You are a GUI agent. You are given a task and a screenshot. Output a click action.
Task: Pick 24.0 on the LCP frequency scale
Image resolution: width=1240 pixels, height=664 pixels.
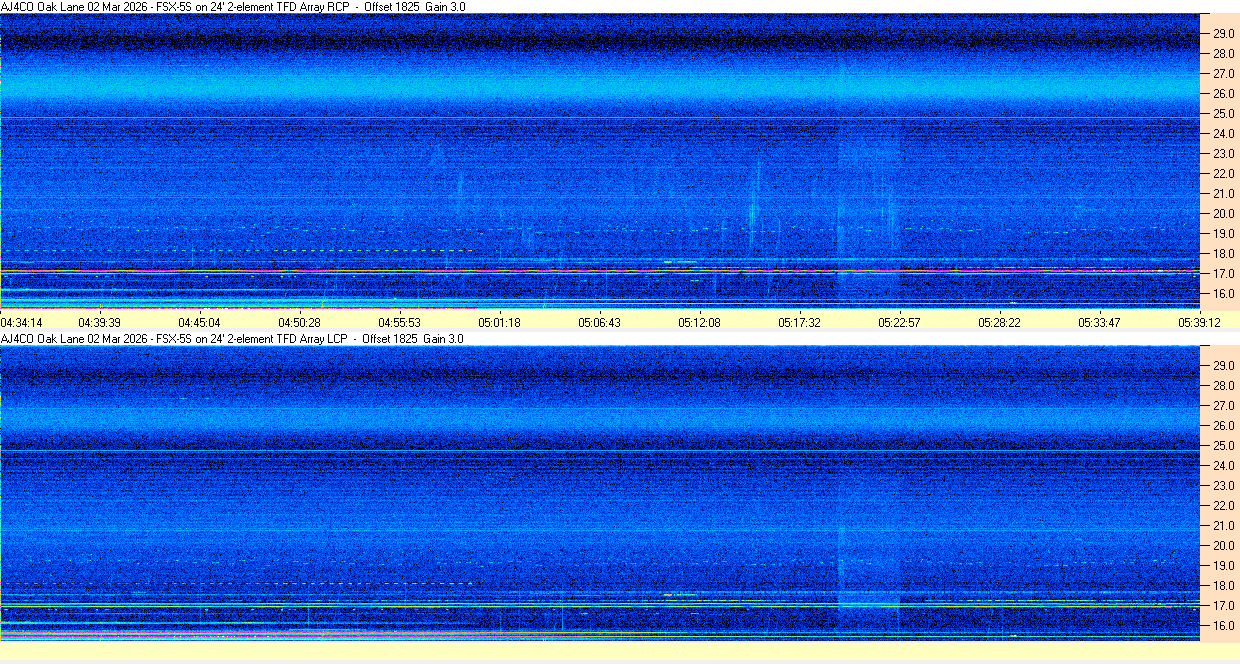pyautogui.click(x=1224, y=466)
